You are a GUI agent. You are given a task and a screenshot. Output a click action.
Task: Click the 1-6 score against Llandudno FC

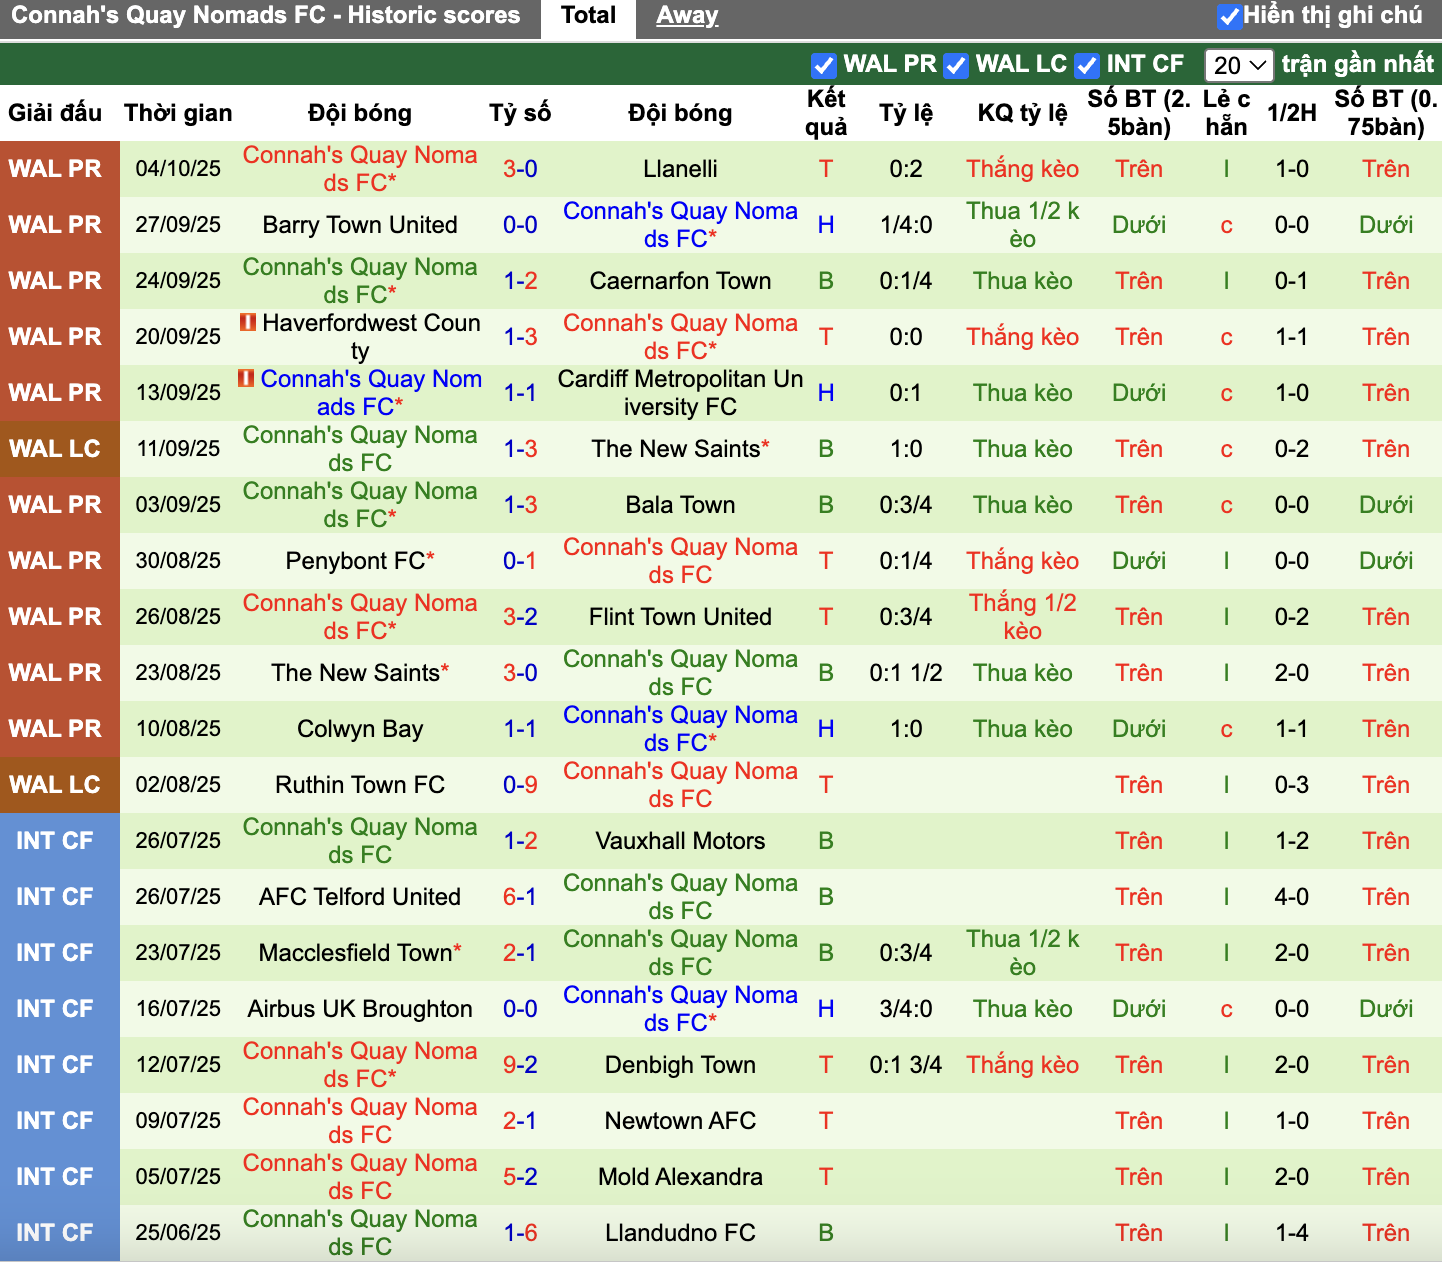coord(520,1233)
